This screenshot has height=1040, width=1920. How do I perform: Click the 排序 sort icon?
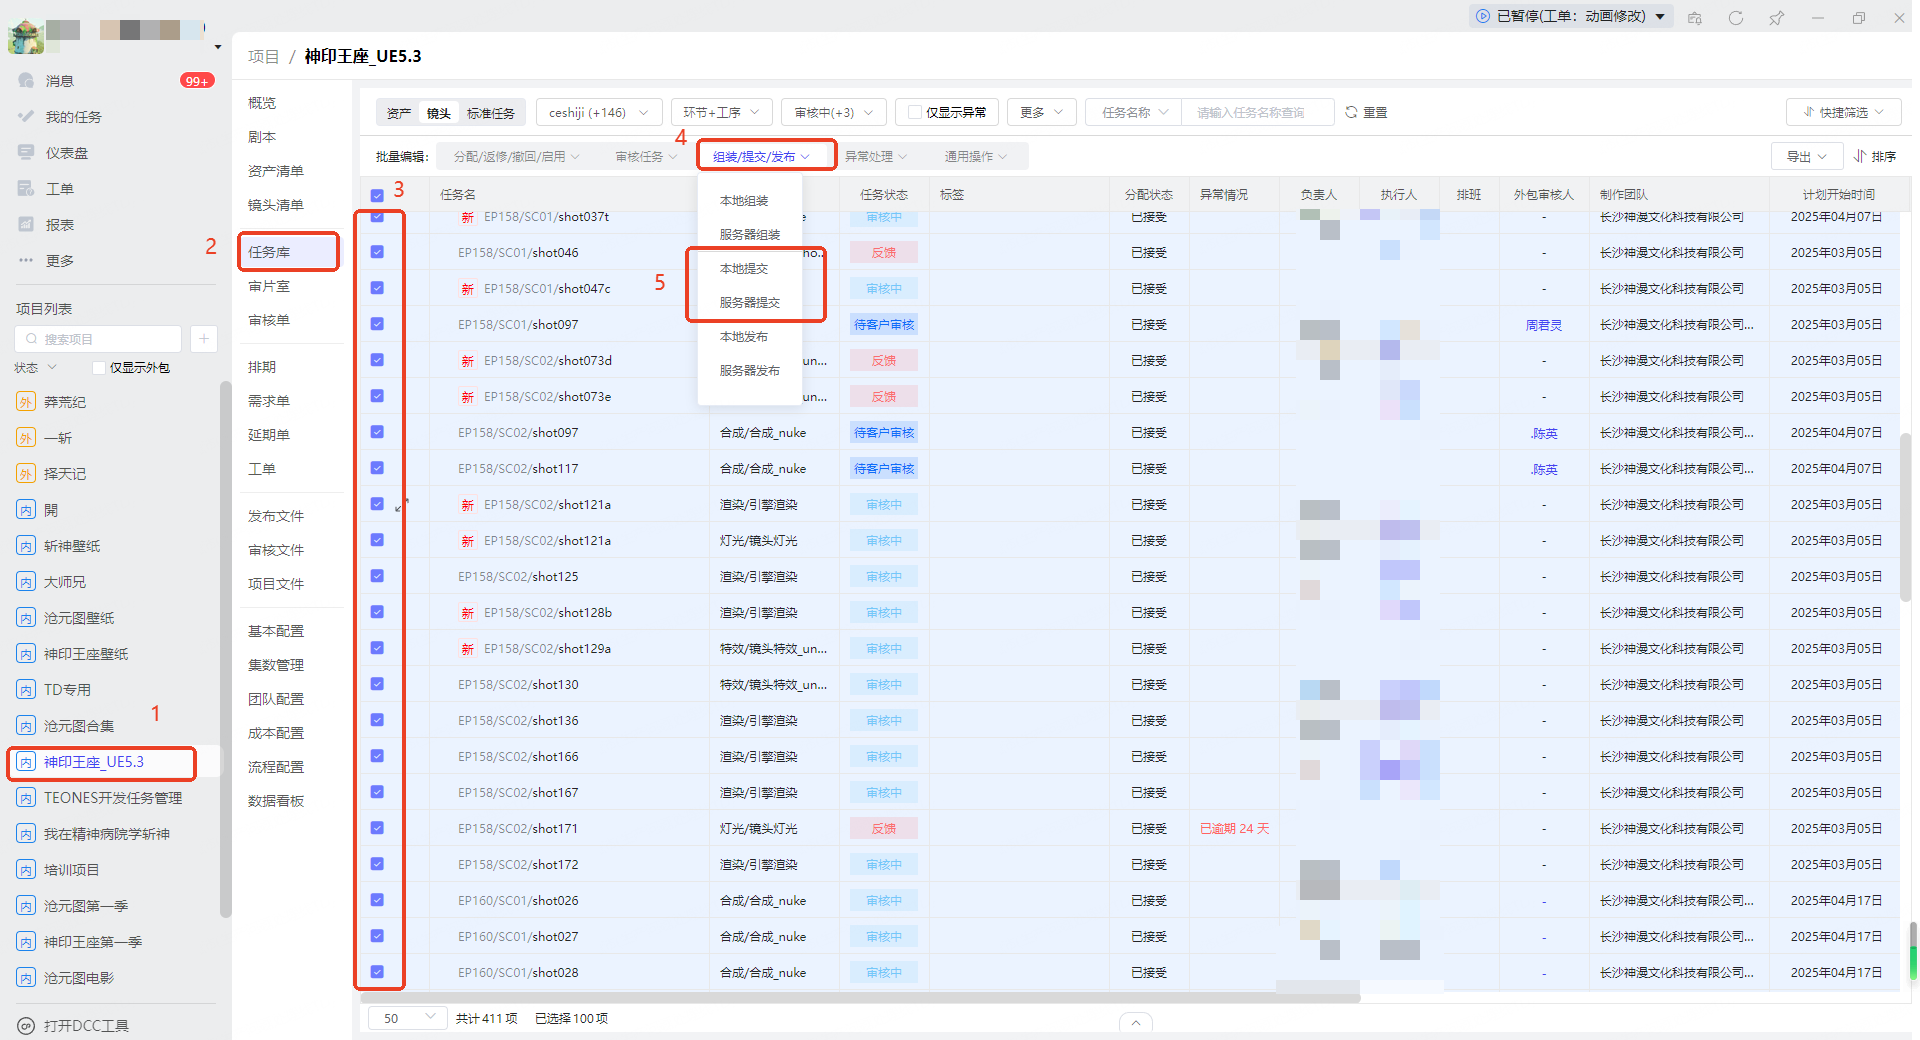pos(1860,157)
